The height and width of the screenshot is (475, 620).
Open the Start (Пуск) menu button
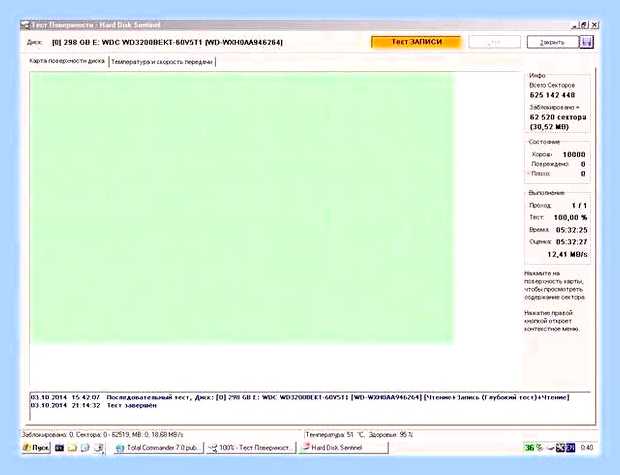(36, 448)
